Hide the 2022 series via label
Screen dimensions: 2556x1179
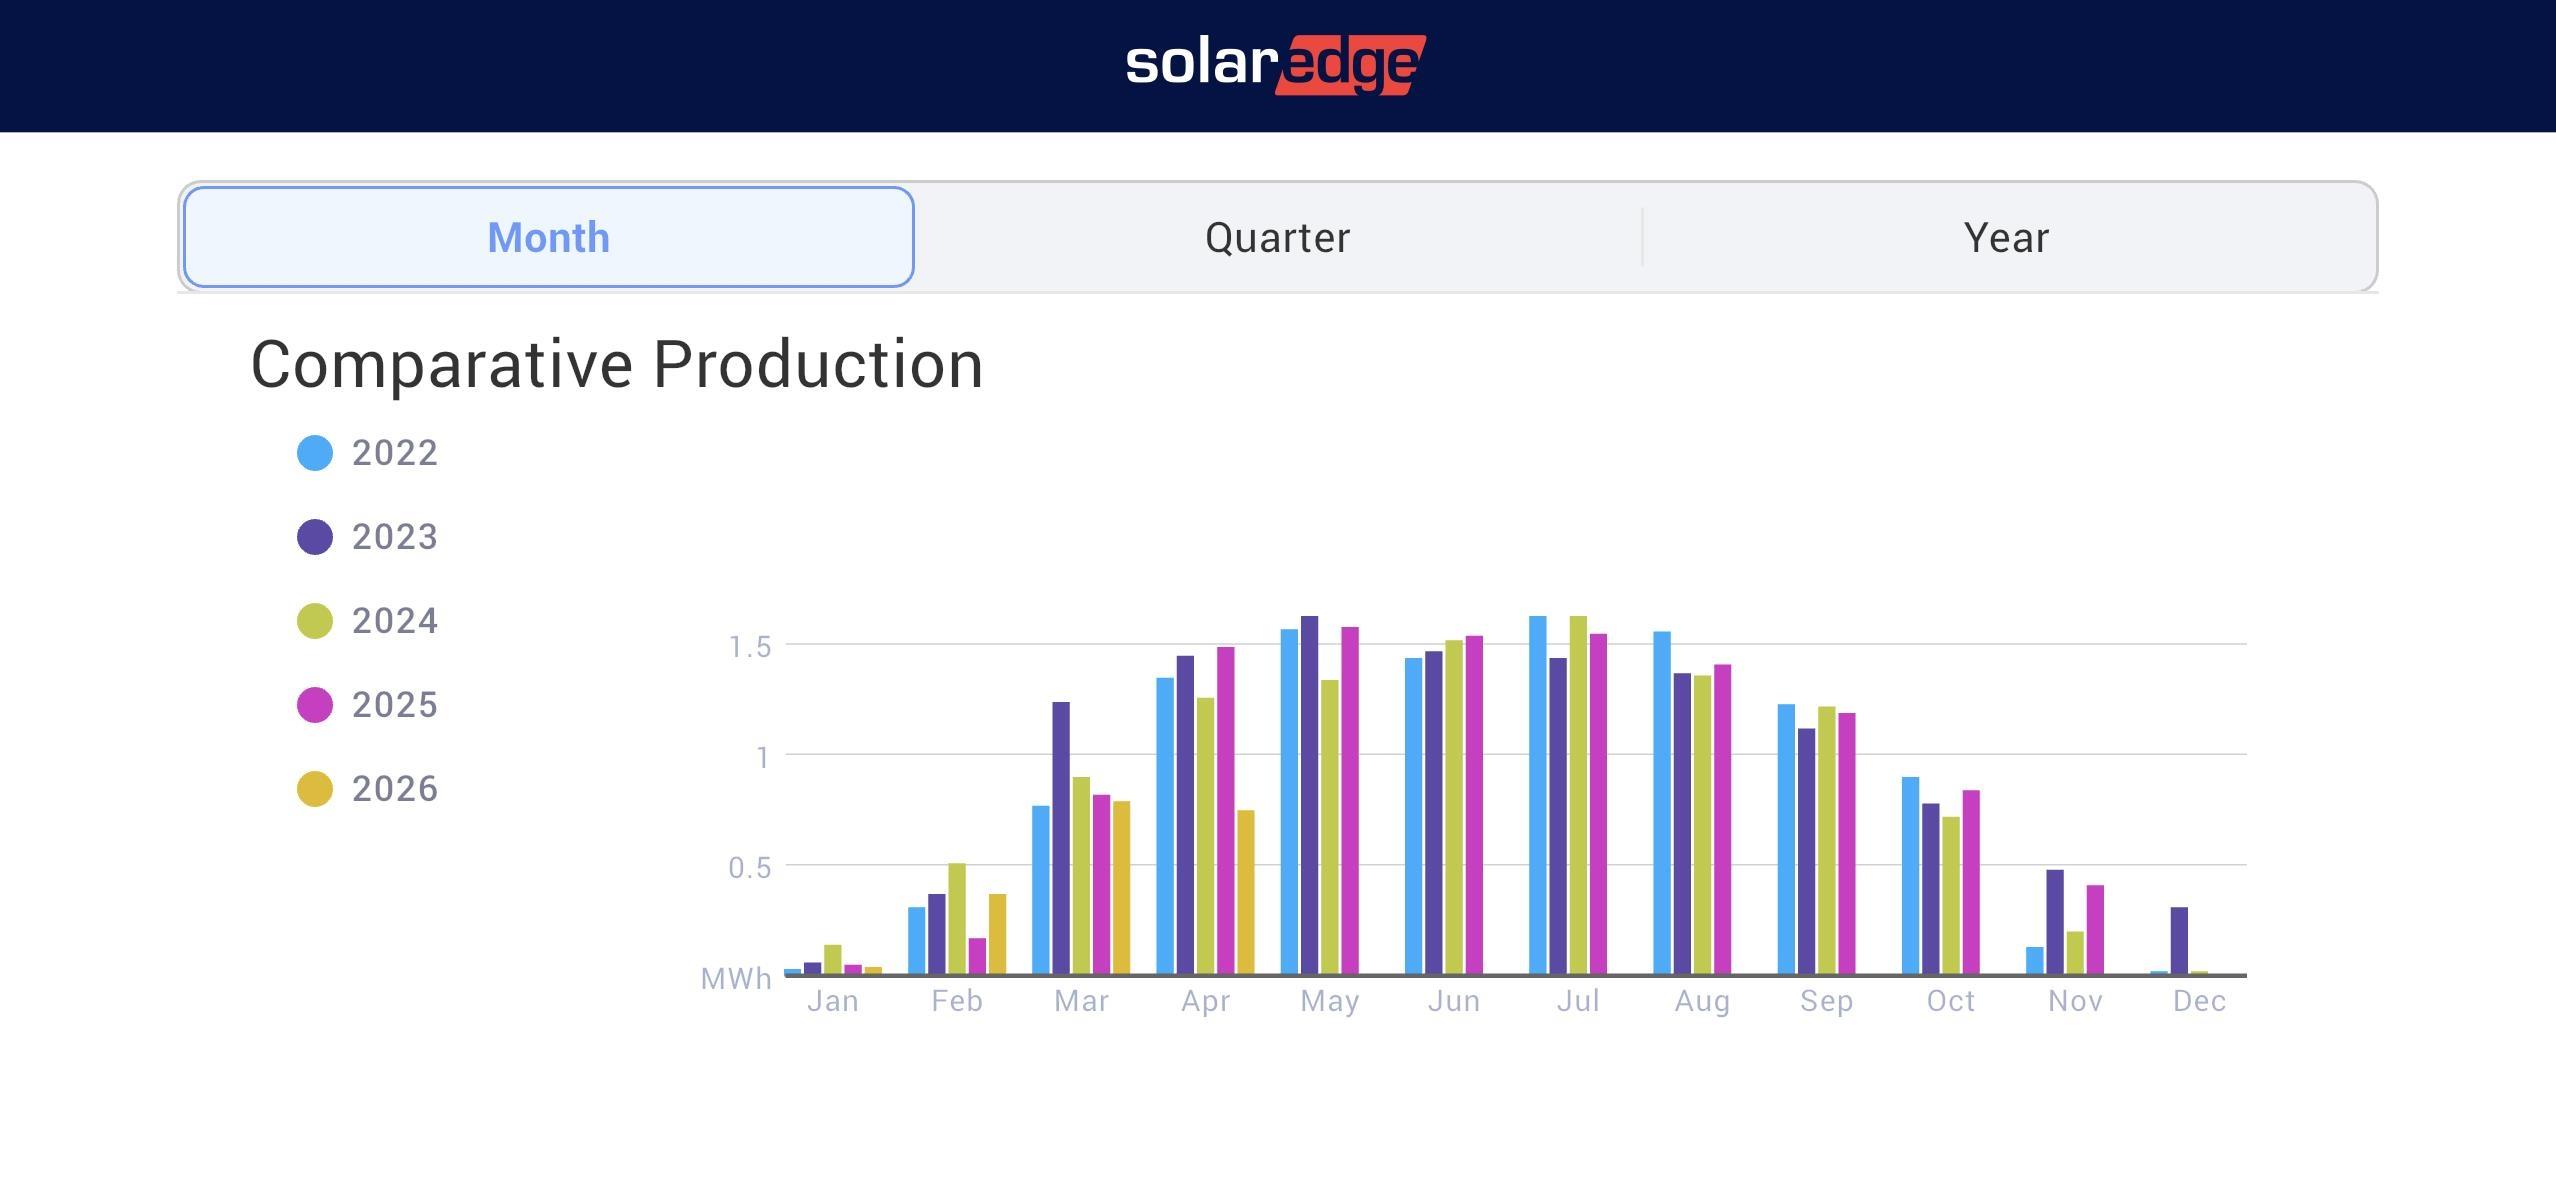[395, 453]
